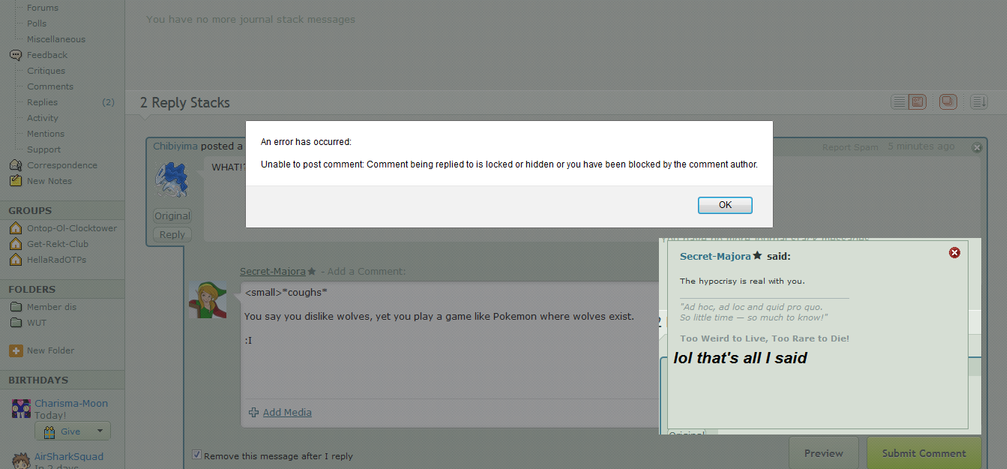Screen dimensions: 1007x469
Task: Click Chibiyima's avatar thumbnail
Action: coord(172,180)
